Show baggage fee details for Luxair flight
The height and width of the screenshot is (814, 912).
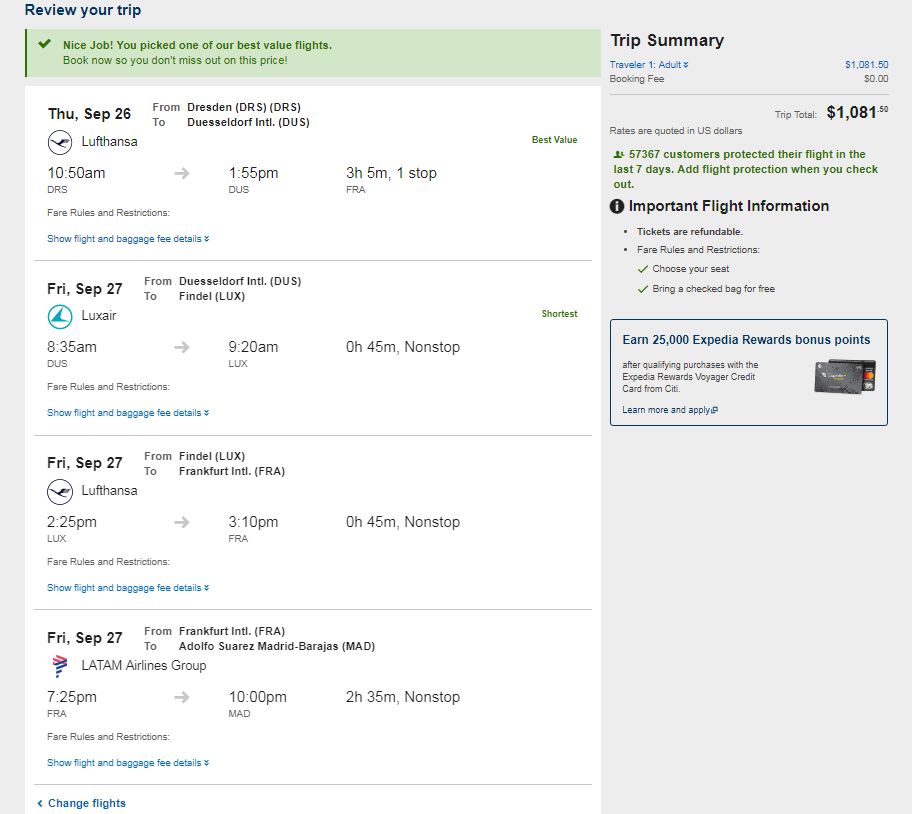128,413
